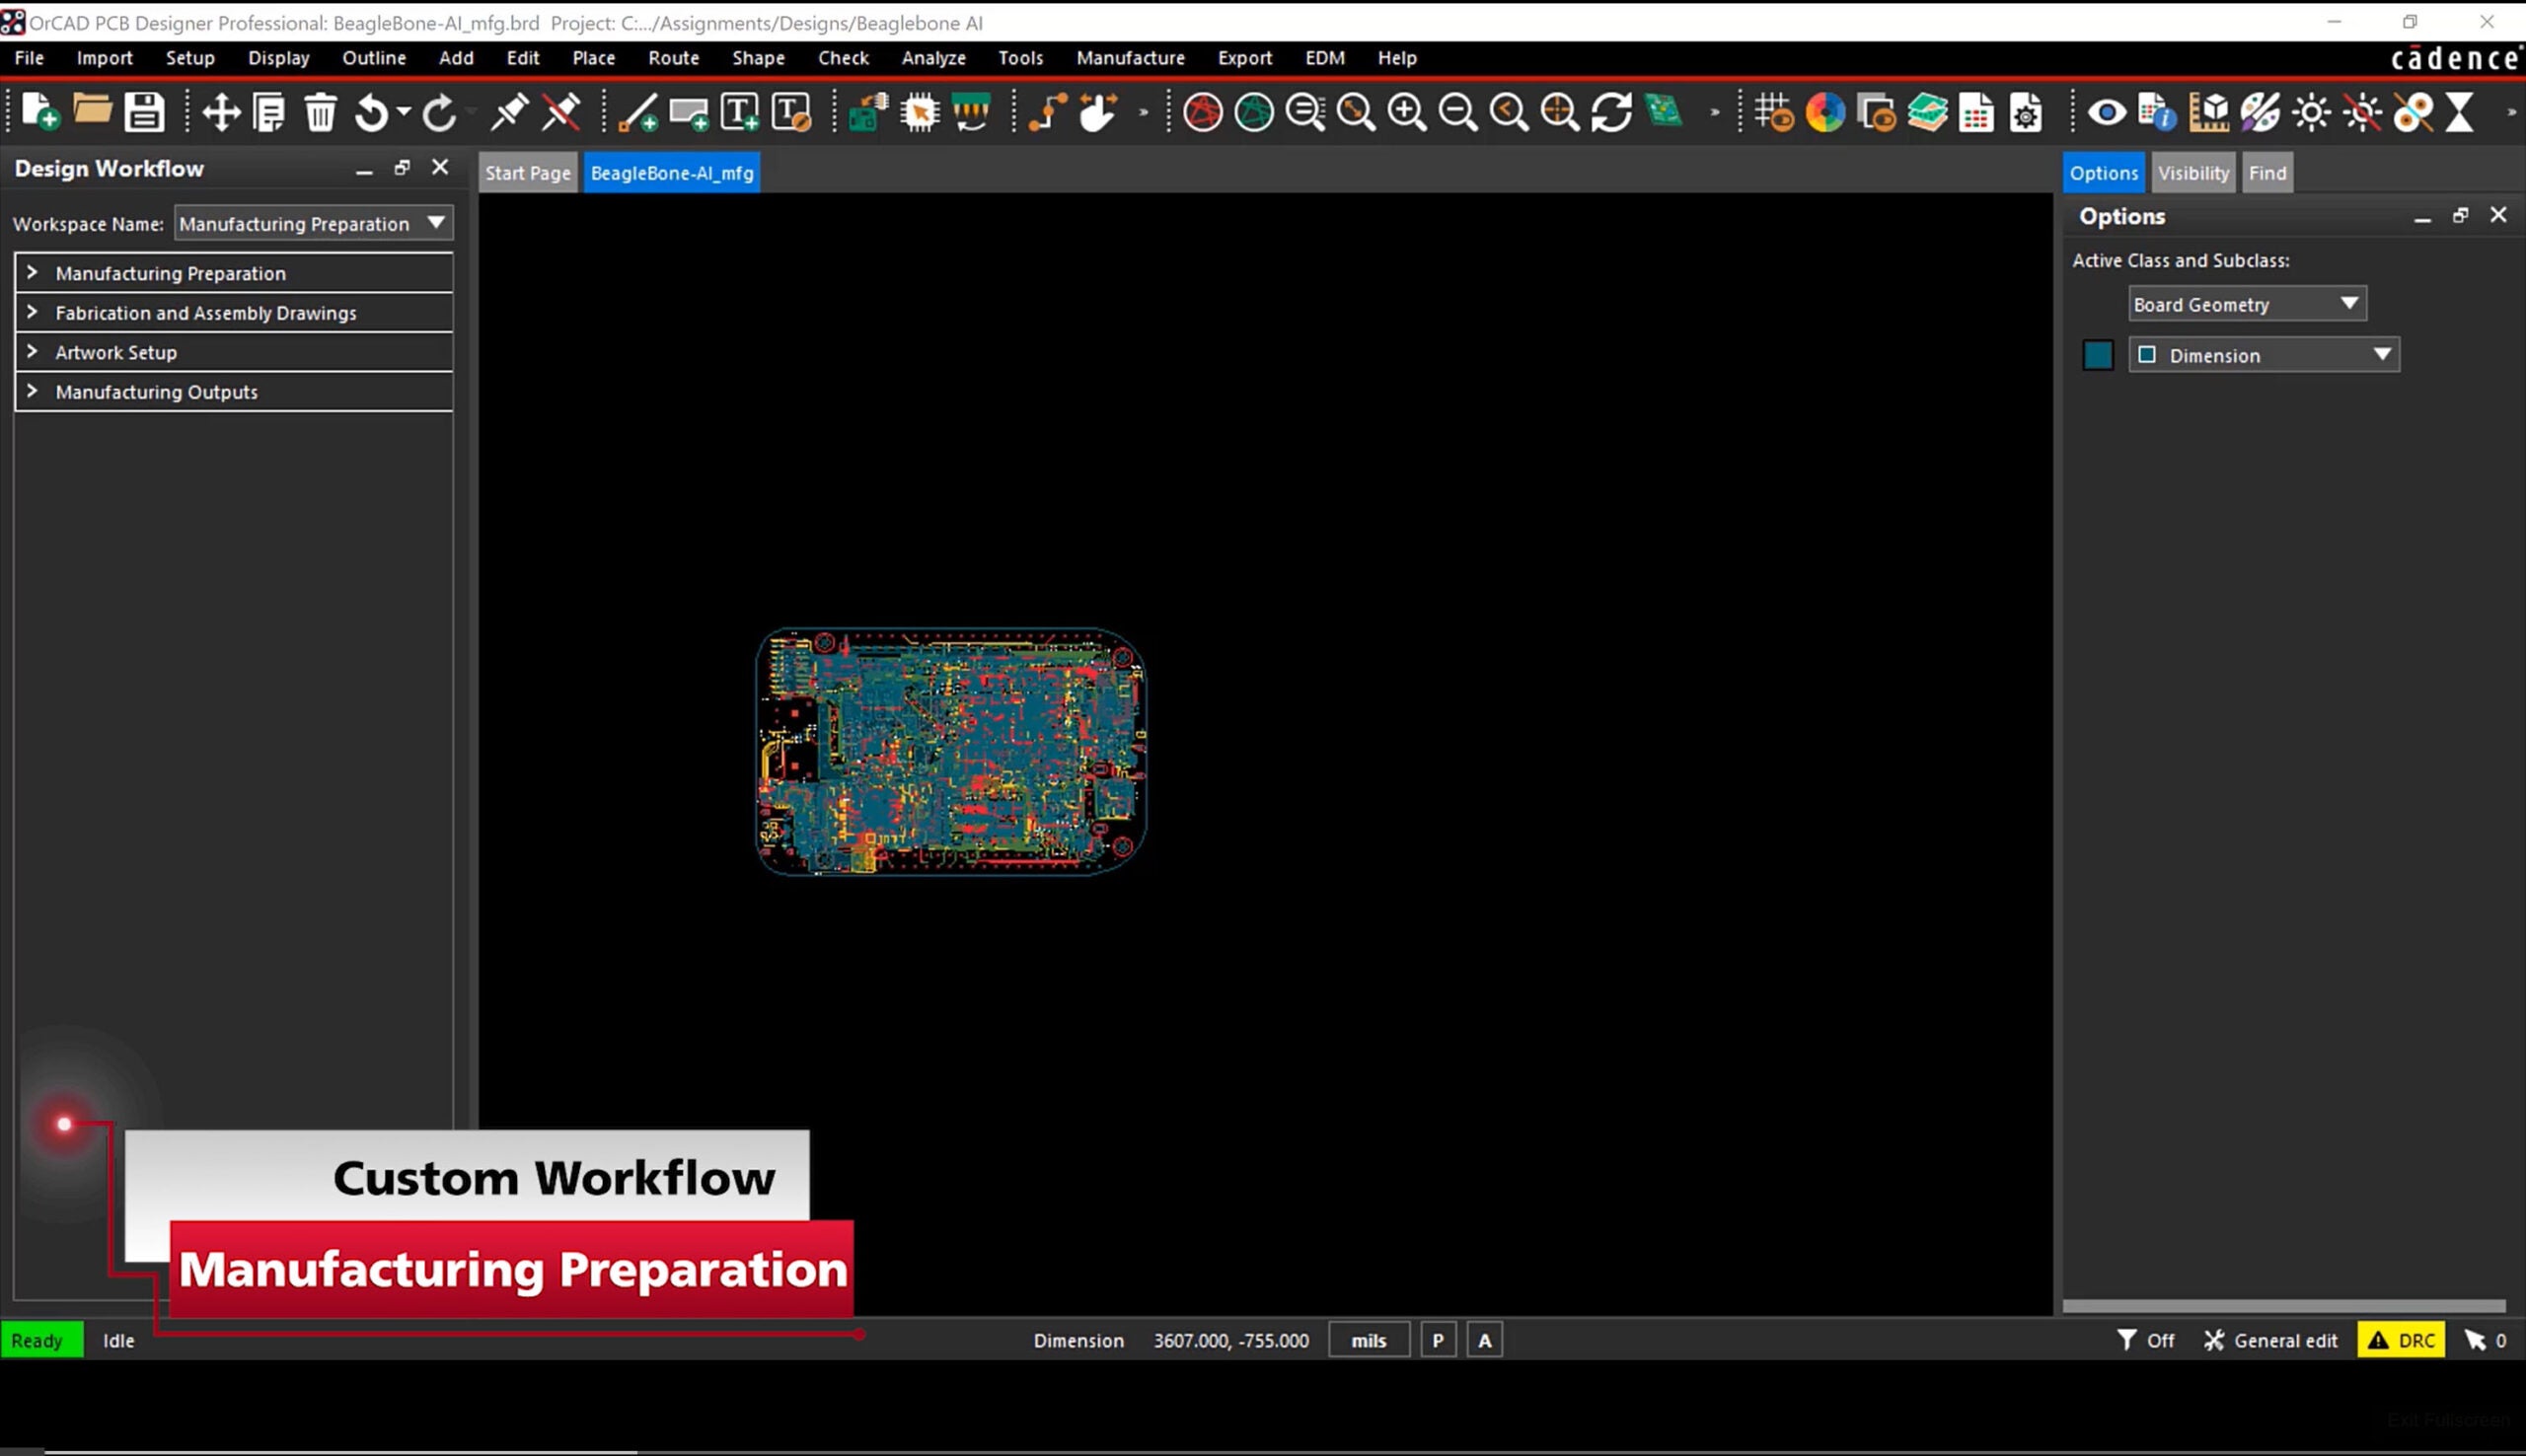Click the BeagleBone board in the canvas
The width and height of the screenshot is (2526, 1456).
tap(950, 751)
